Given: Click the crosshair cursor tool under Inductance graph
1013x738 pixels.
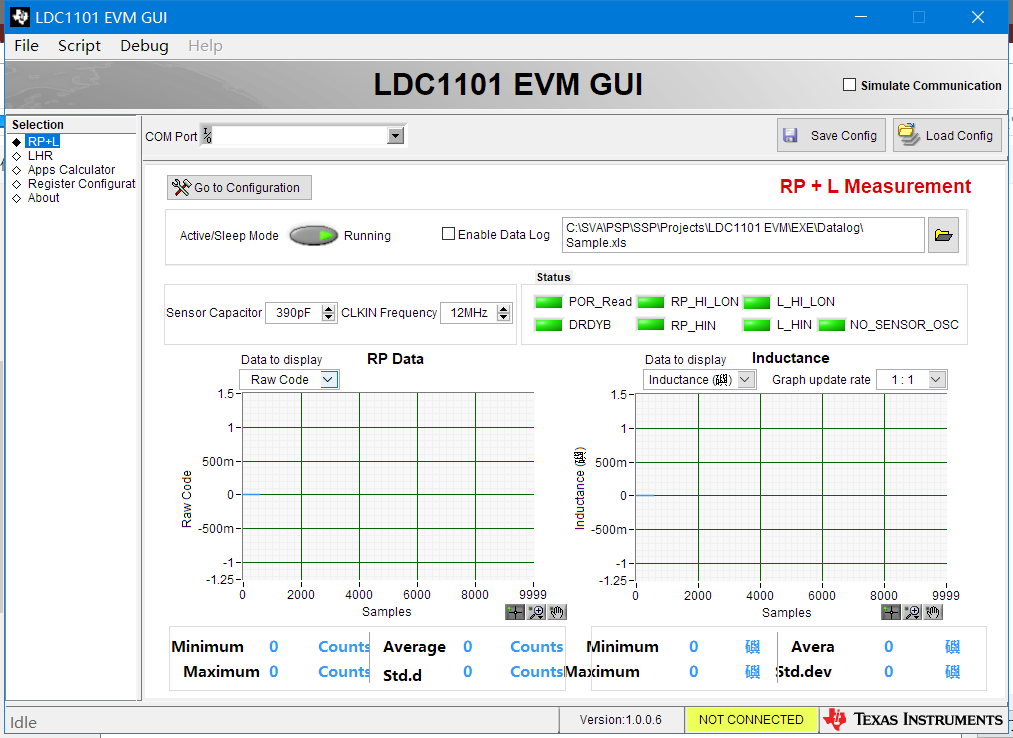Looking at the screenshot, I should [891, 612].
